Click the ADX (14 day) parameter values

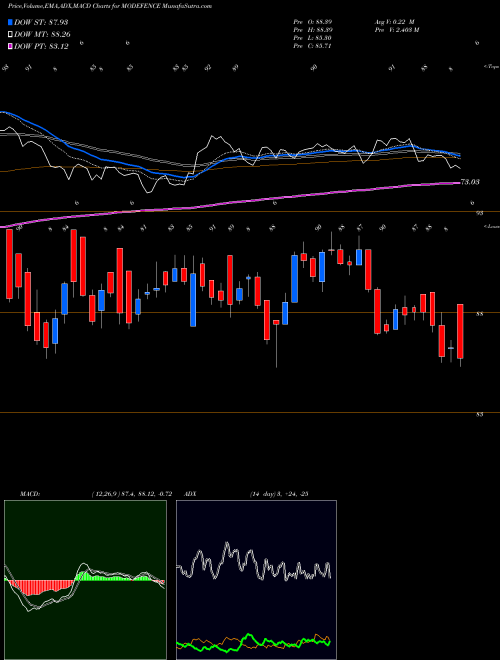point(279,494)
